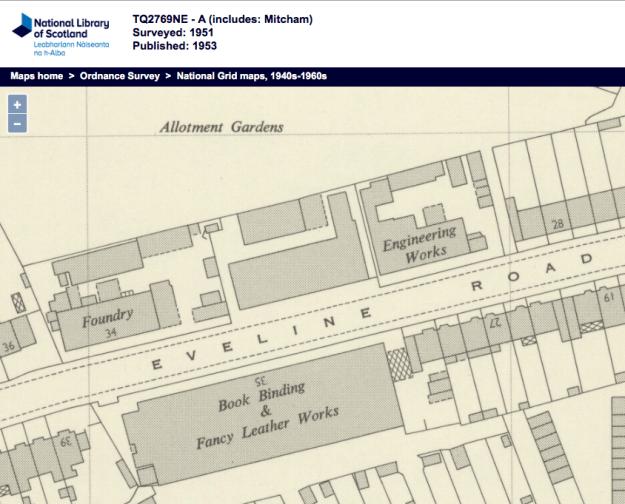This screenshot has height=504, width=625.
Task: Go to the Ordnance Survey breadcrumb
Action: (x=120, y=76)
